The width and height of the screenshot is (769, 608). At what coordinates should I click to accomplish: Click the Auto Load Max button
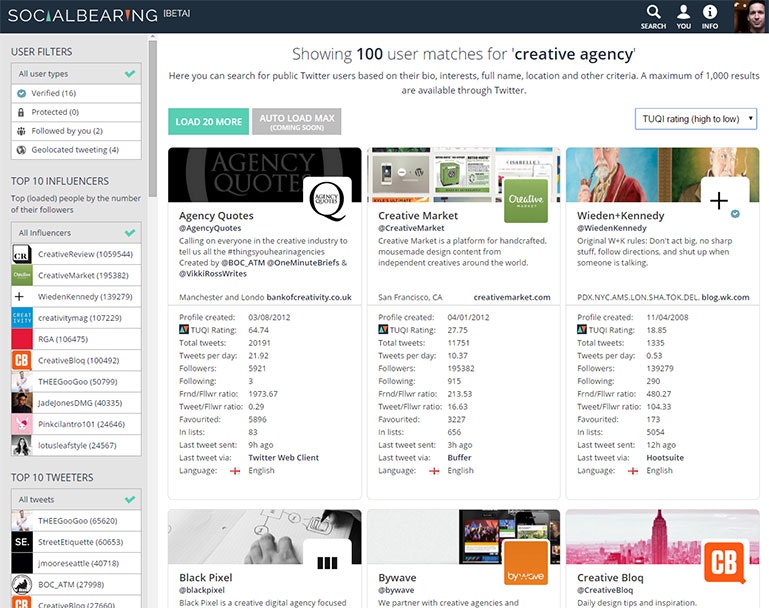(297, 122)
